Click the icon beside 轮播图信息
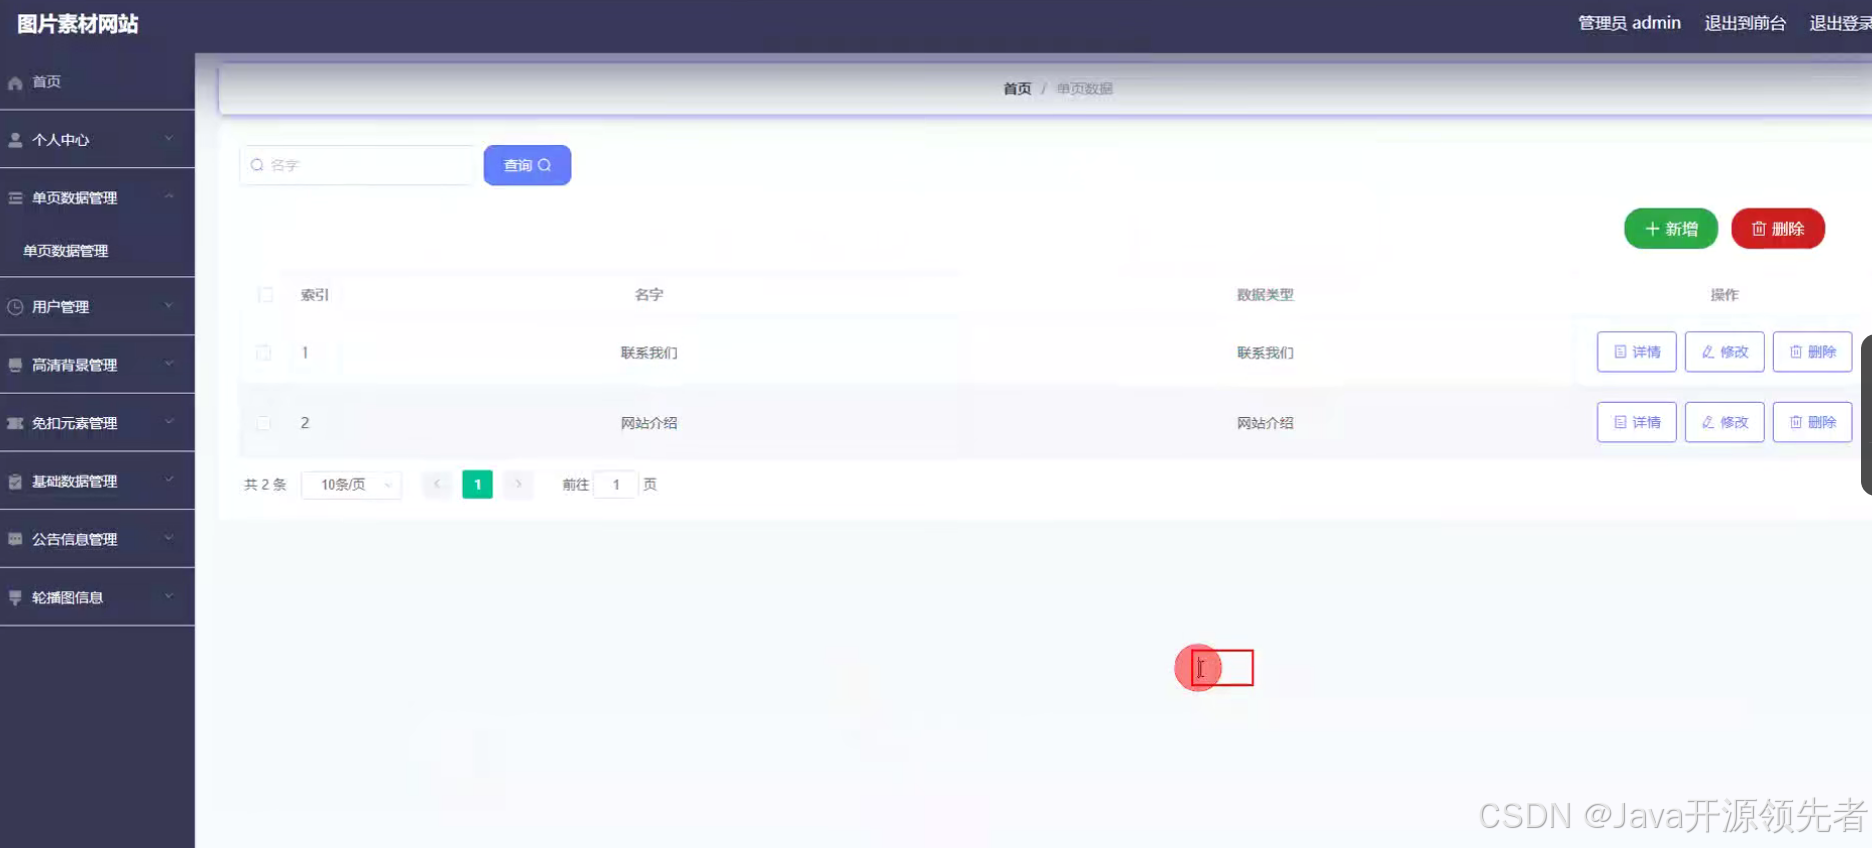 click(15, 597)
